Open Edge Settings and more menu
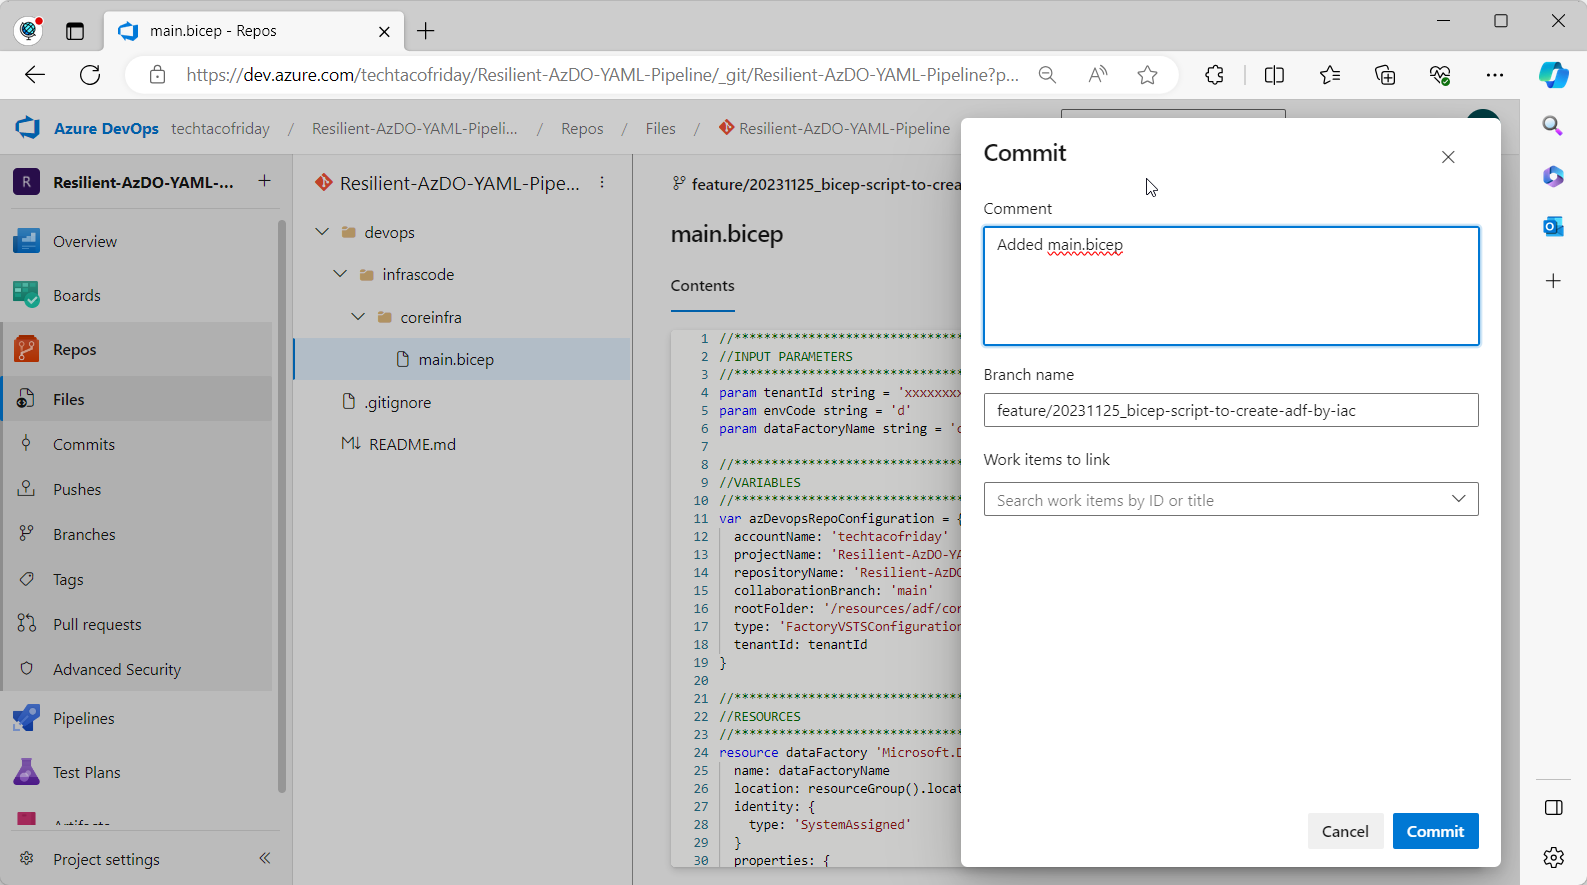 (1495, 75)
